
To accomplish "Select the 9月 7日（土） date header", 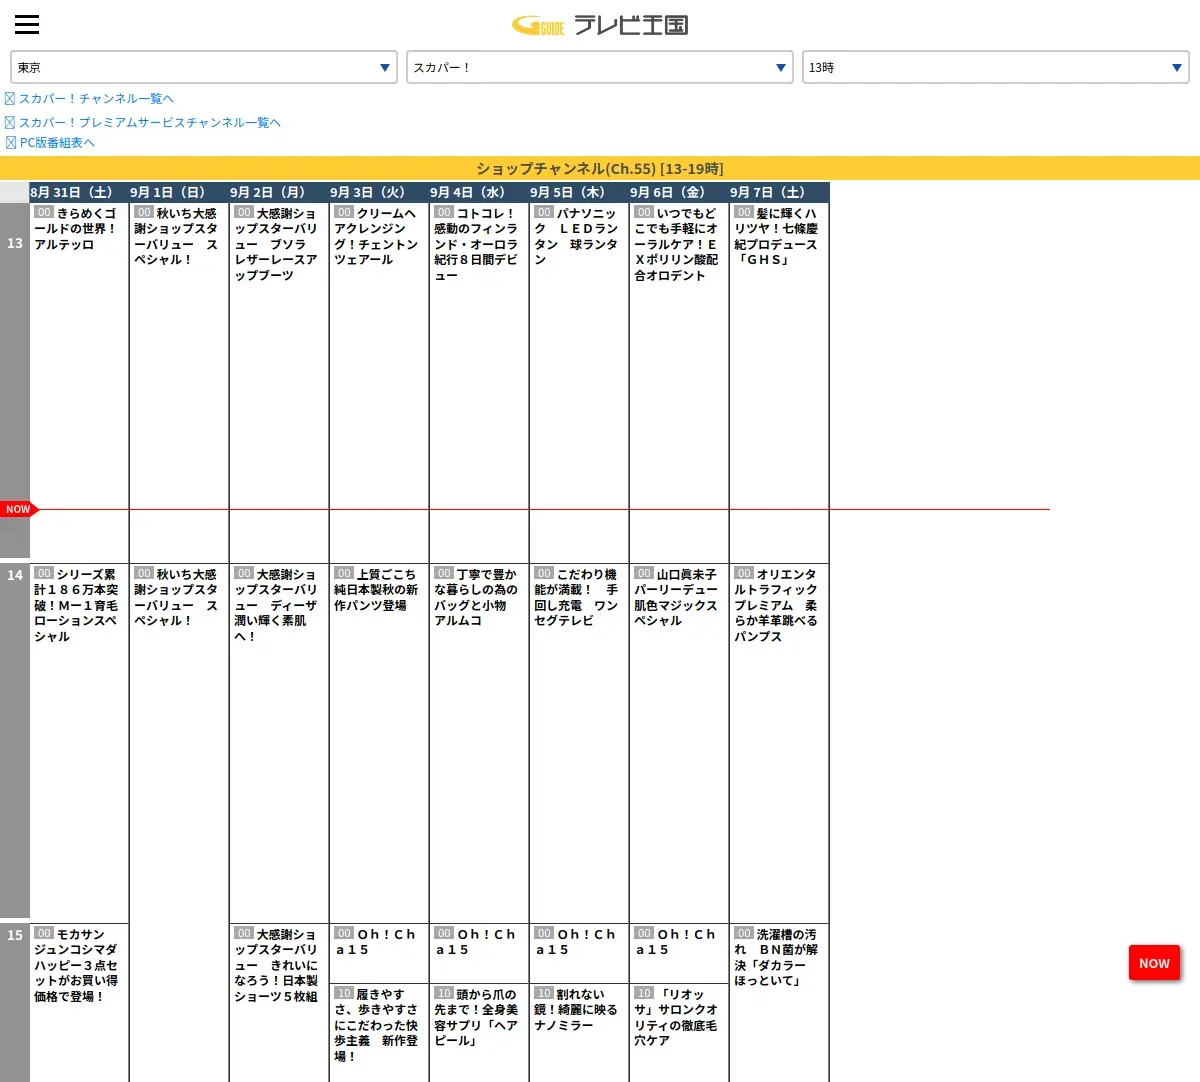I will tap(779, 192).
